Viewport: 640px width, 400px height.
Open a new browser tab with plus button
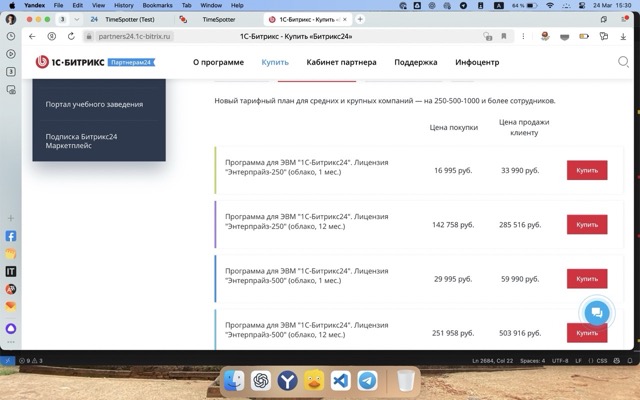pyautogui.click(x=361, y=19)
